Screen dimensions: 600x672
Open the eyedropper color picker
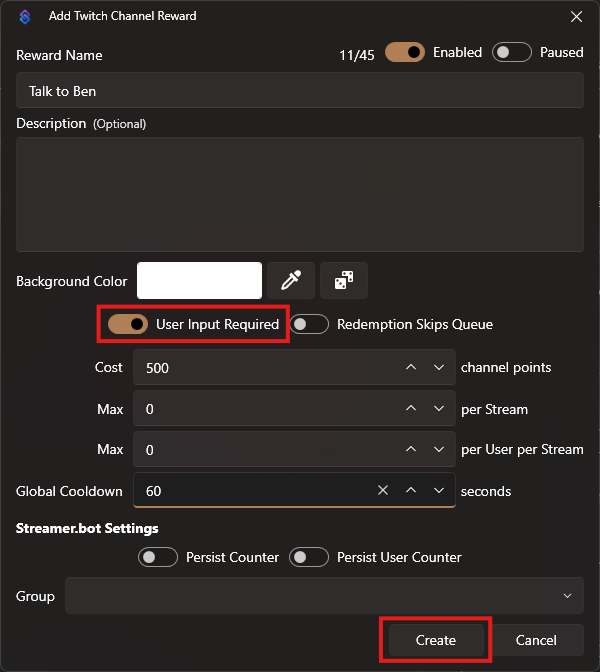click(x=291, y=280)
